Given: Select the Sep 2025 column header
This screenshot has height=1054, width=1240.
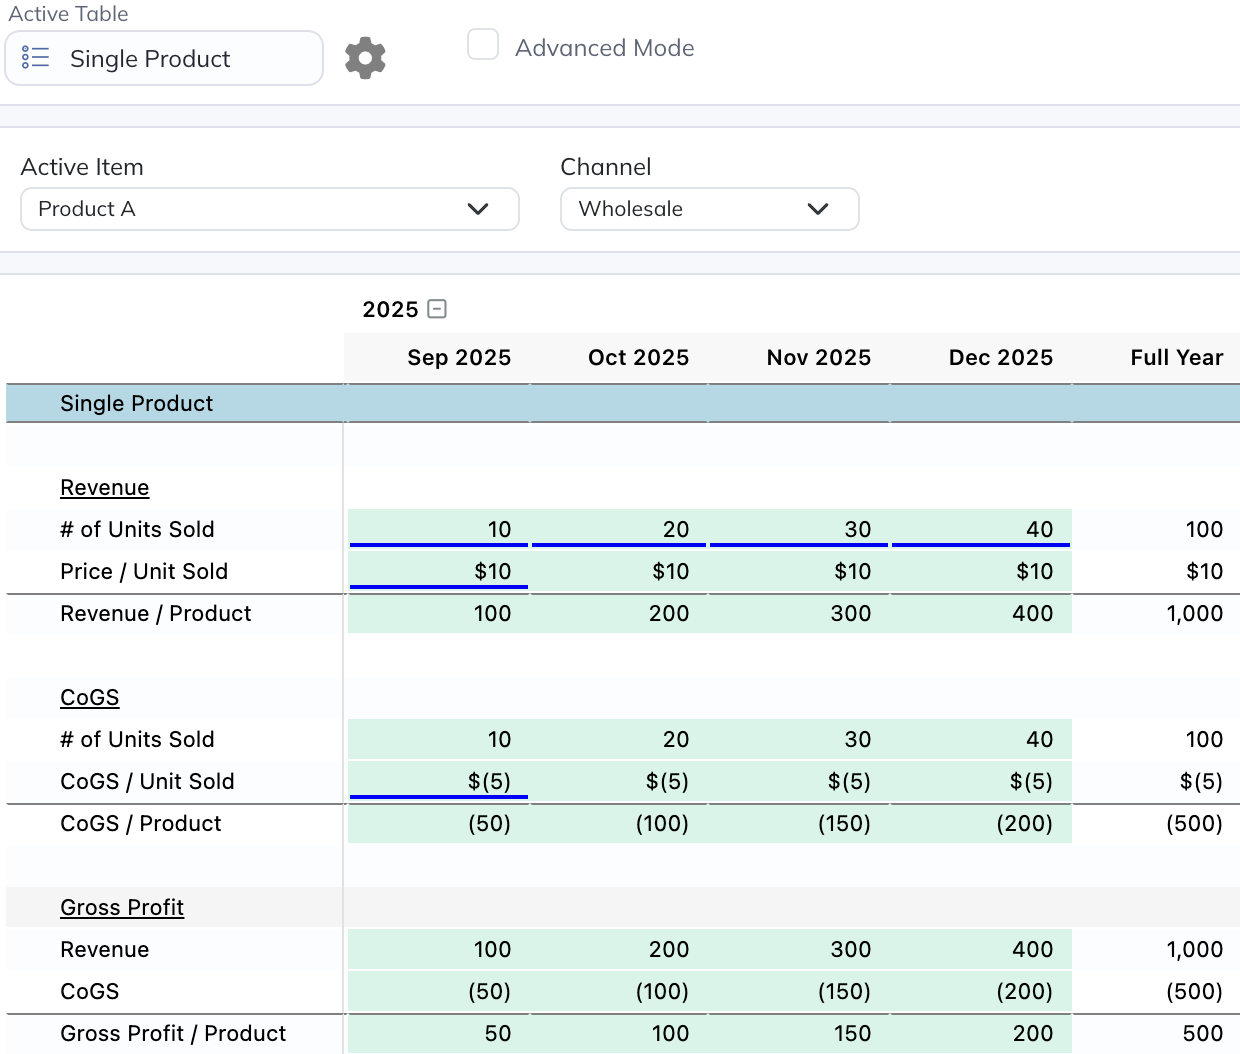Looking at the screenshot, I should [x=458, y=358].
